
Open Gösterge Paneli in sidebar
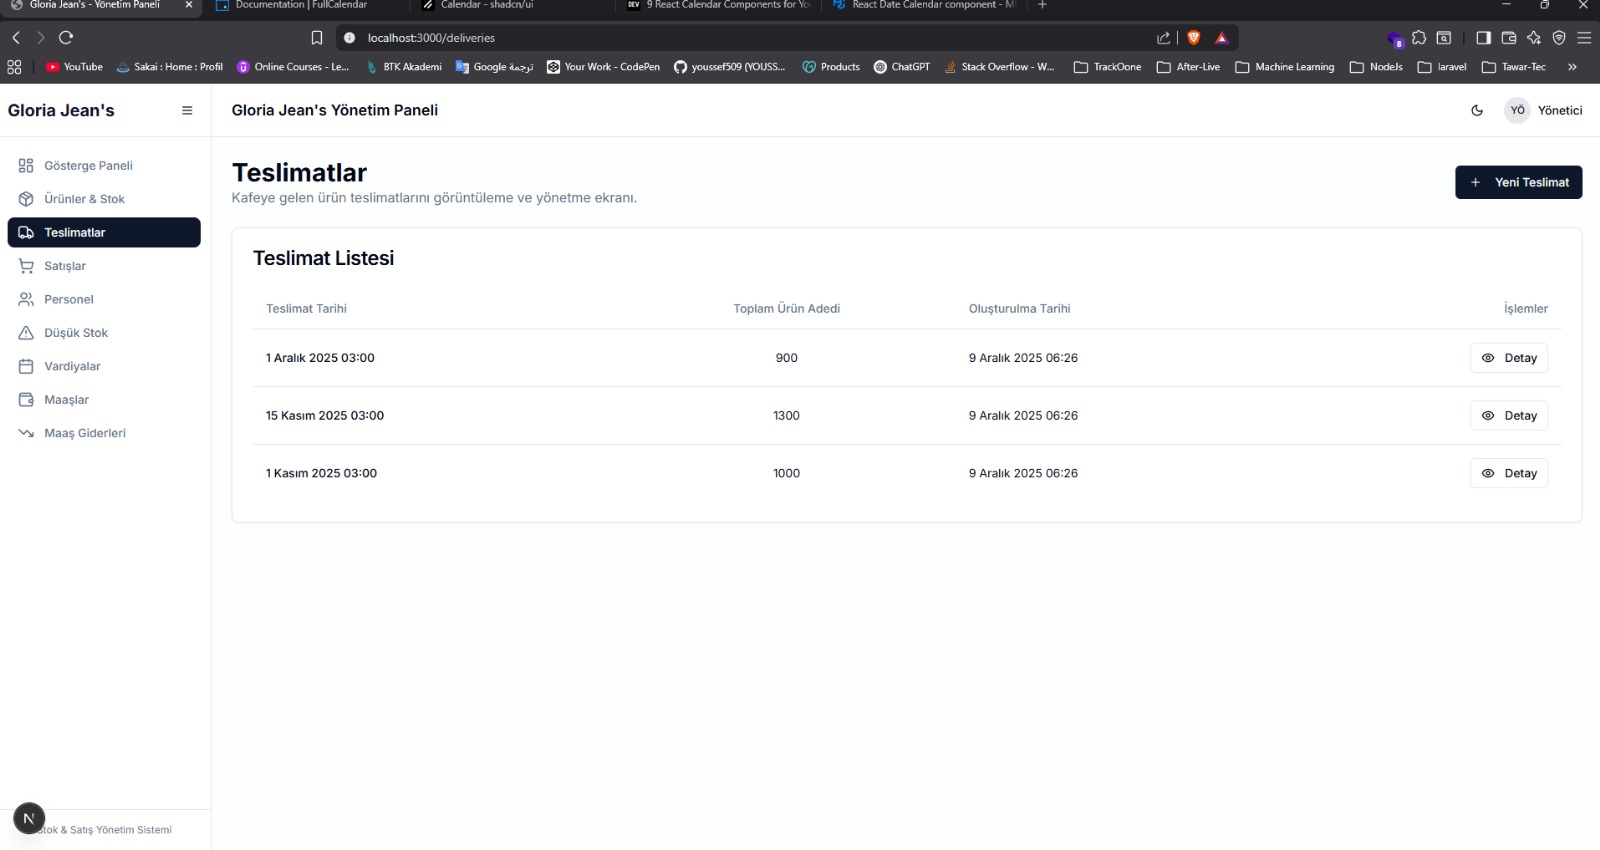point(104,166)
